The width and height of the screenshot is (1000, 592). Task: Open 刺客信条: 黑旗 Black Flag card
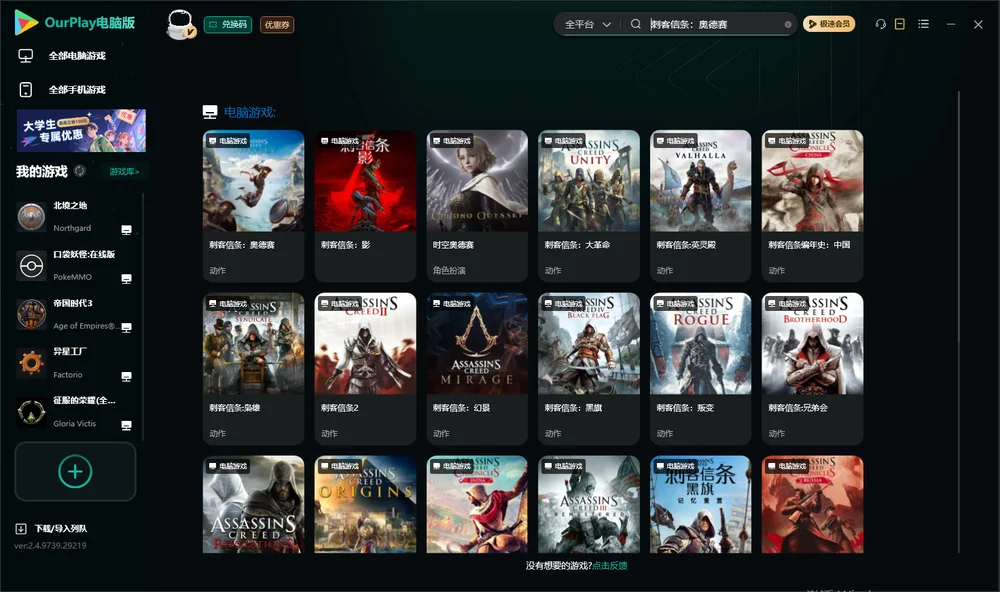point(589,368)
